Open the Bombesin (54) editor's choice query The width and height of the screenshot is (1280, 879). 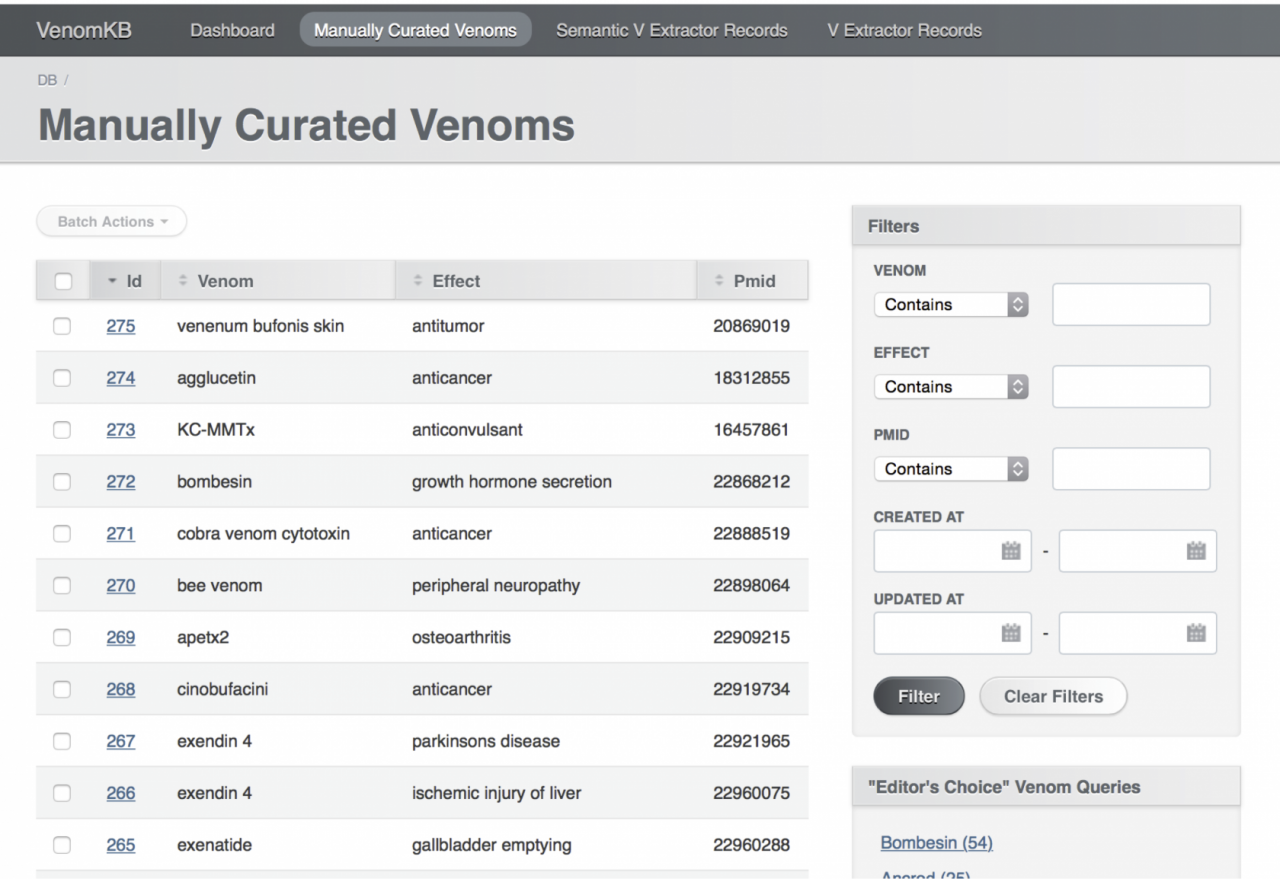pos(936,843)
